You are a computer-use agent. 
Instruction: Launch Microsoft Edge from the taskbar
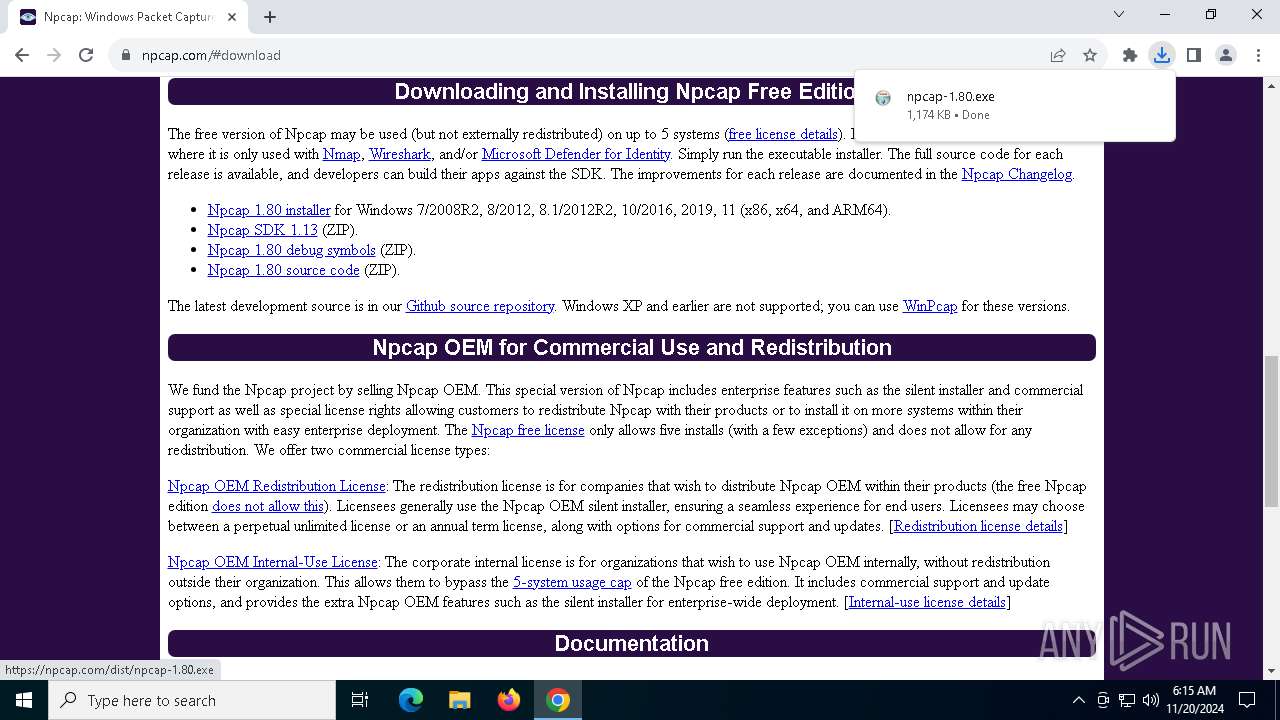point(411,700)
